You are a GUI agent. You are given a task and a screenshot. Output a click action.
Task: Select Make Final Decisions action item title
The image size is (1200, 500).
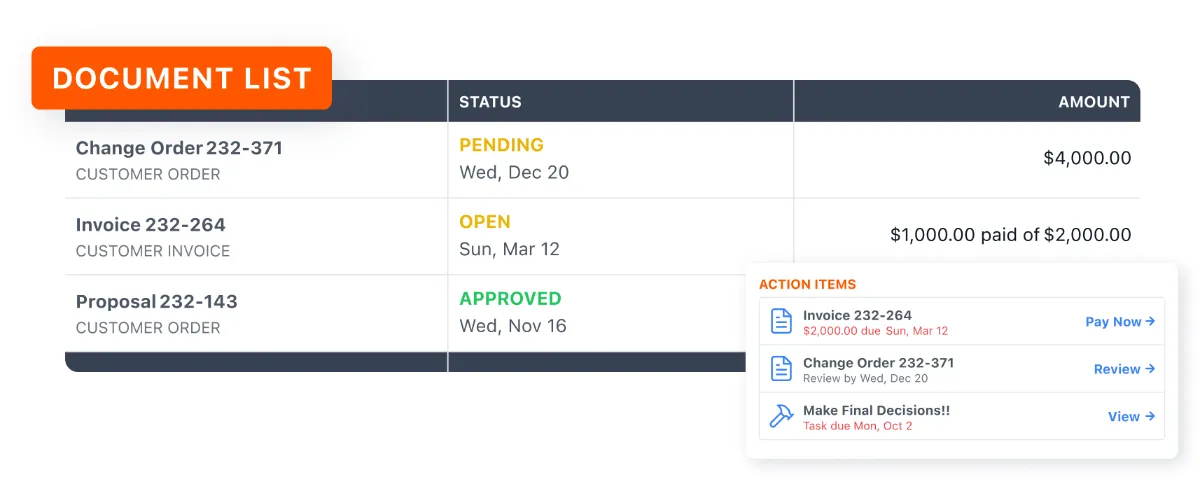click(x=876, y=410)
